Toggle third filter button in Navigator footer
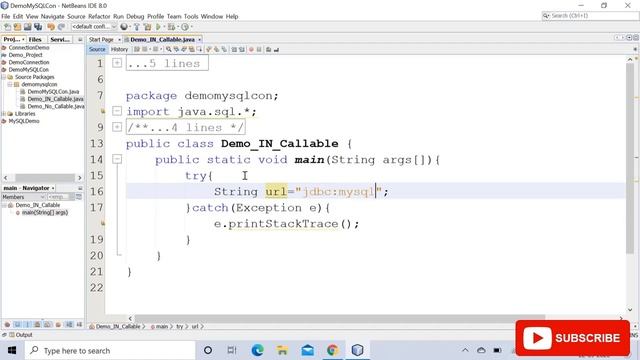 click(27, 325)
